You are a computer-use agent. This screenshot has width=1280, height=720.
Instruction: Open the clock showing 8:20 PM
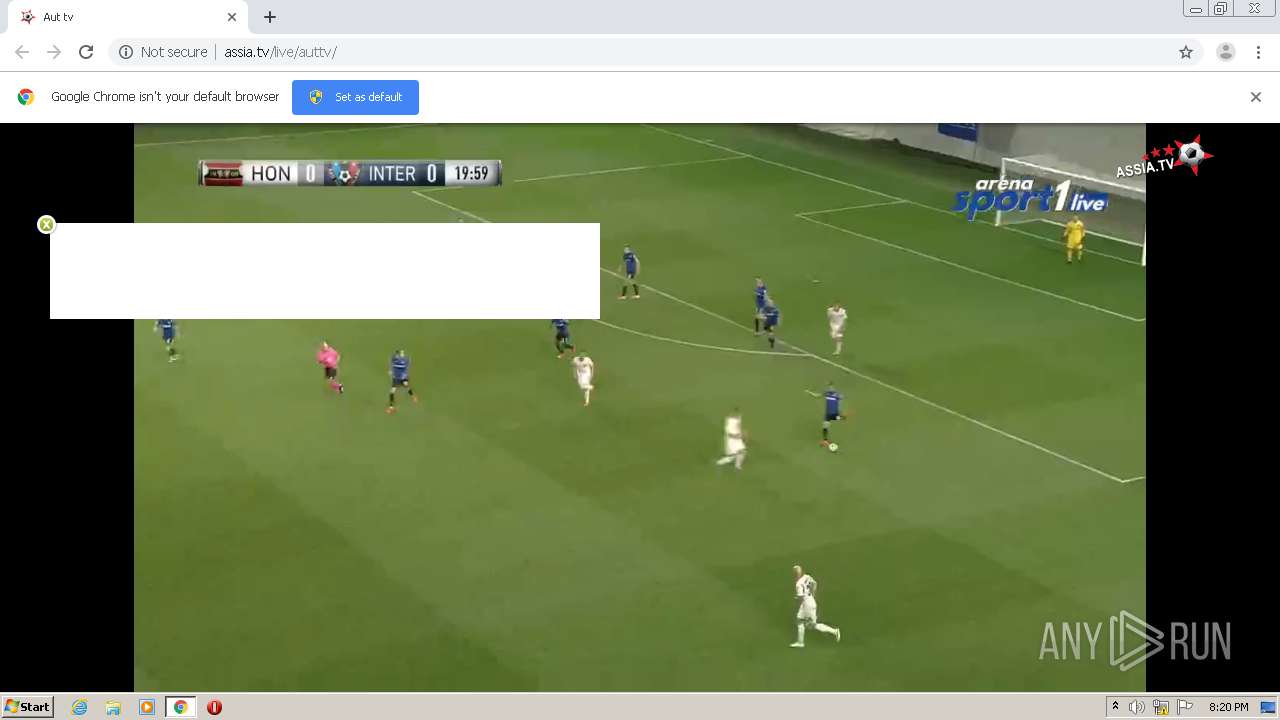click(x=1228, y=707)
